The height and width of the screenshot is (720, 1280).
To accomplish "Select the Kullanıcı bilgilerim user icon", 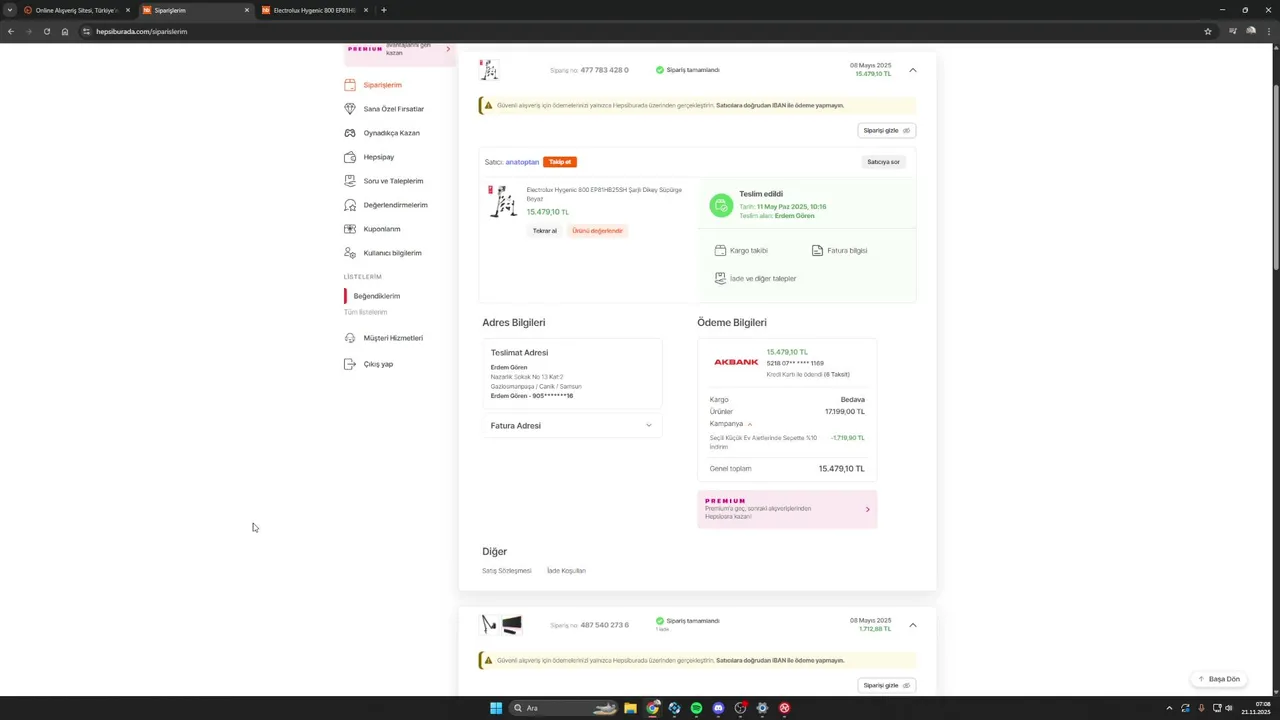I will click(350, 253).
